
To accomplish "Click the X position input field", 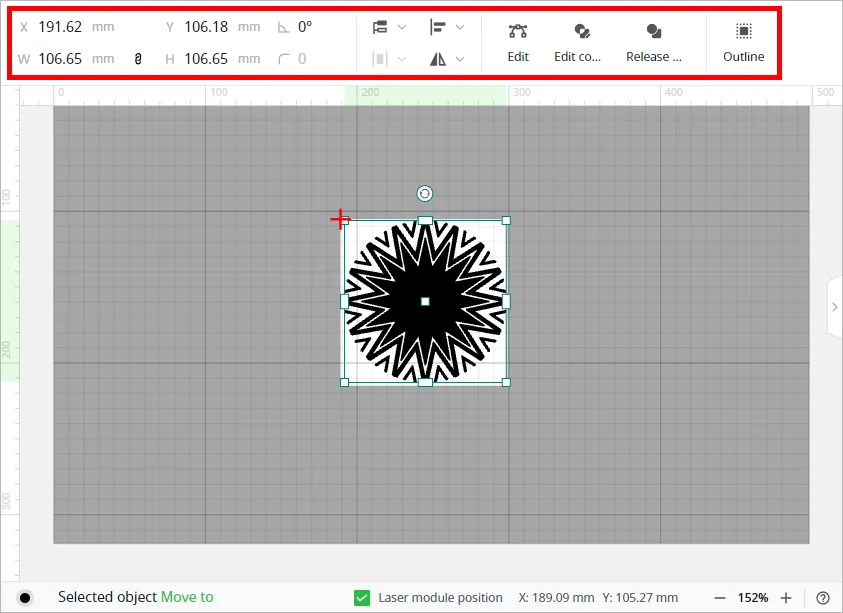I will tap(60, 27).
